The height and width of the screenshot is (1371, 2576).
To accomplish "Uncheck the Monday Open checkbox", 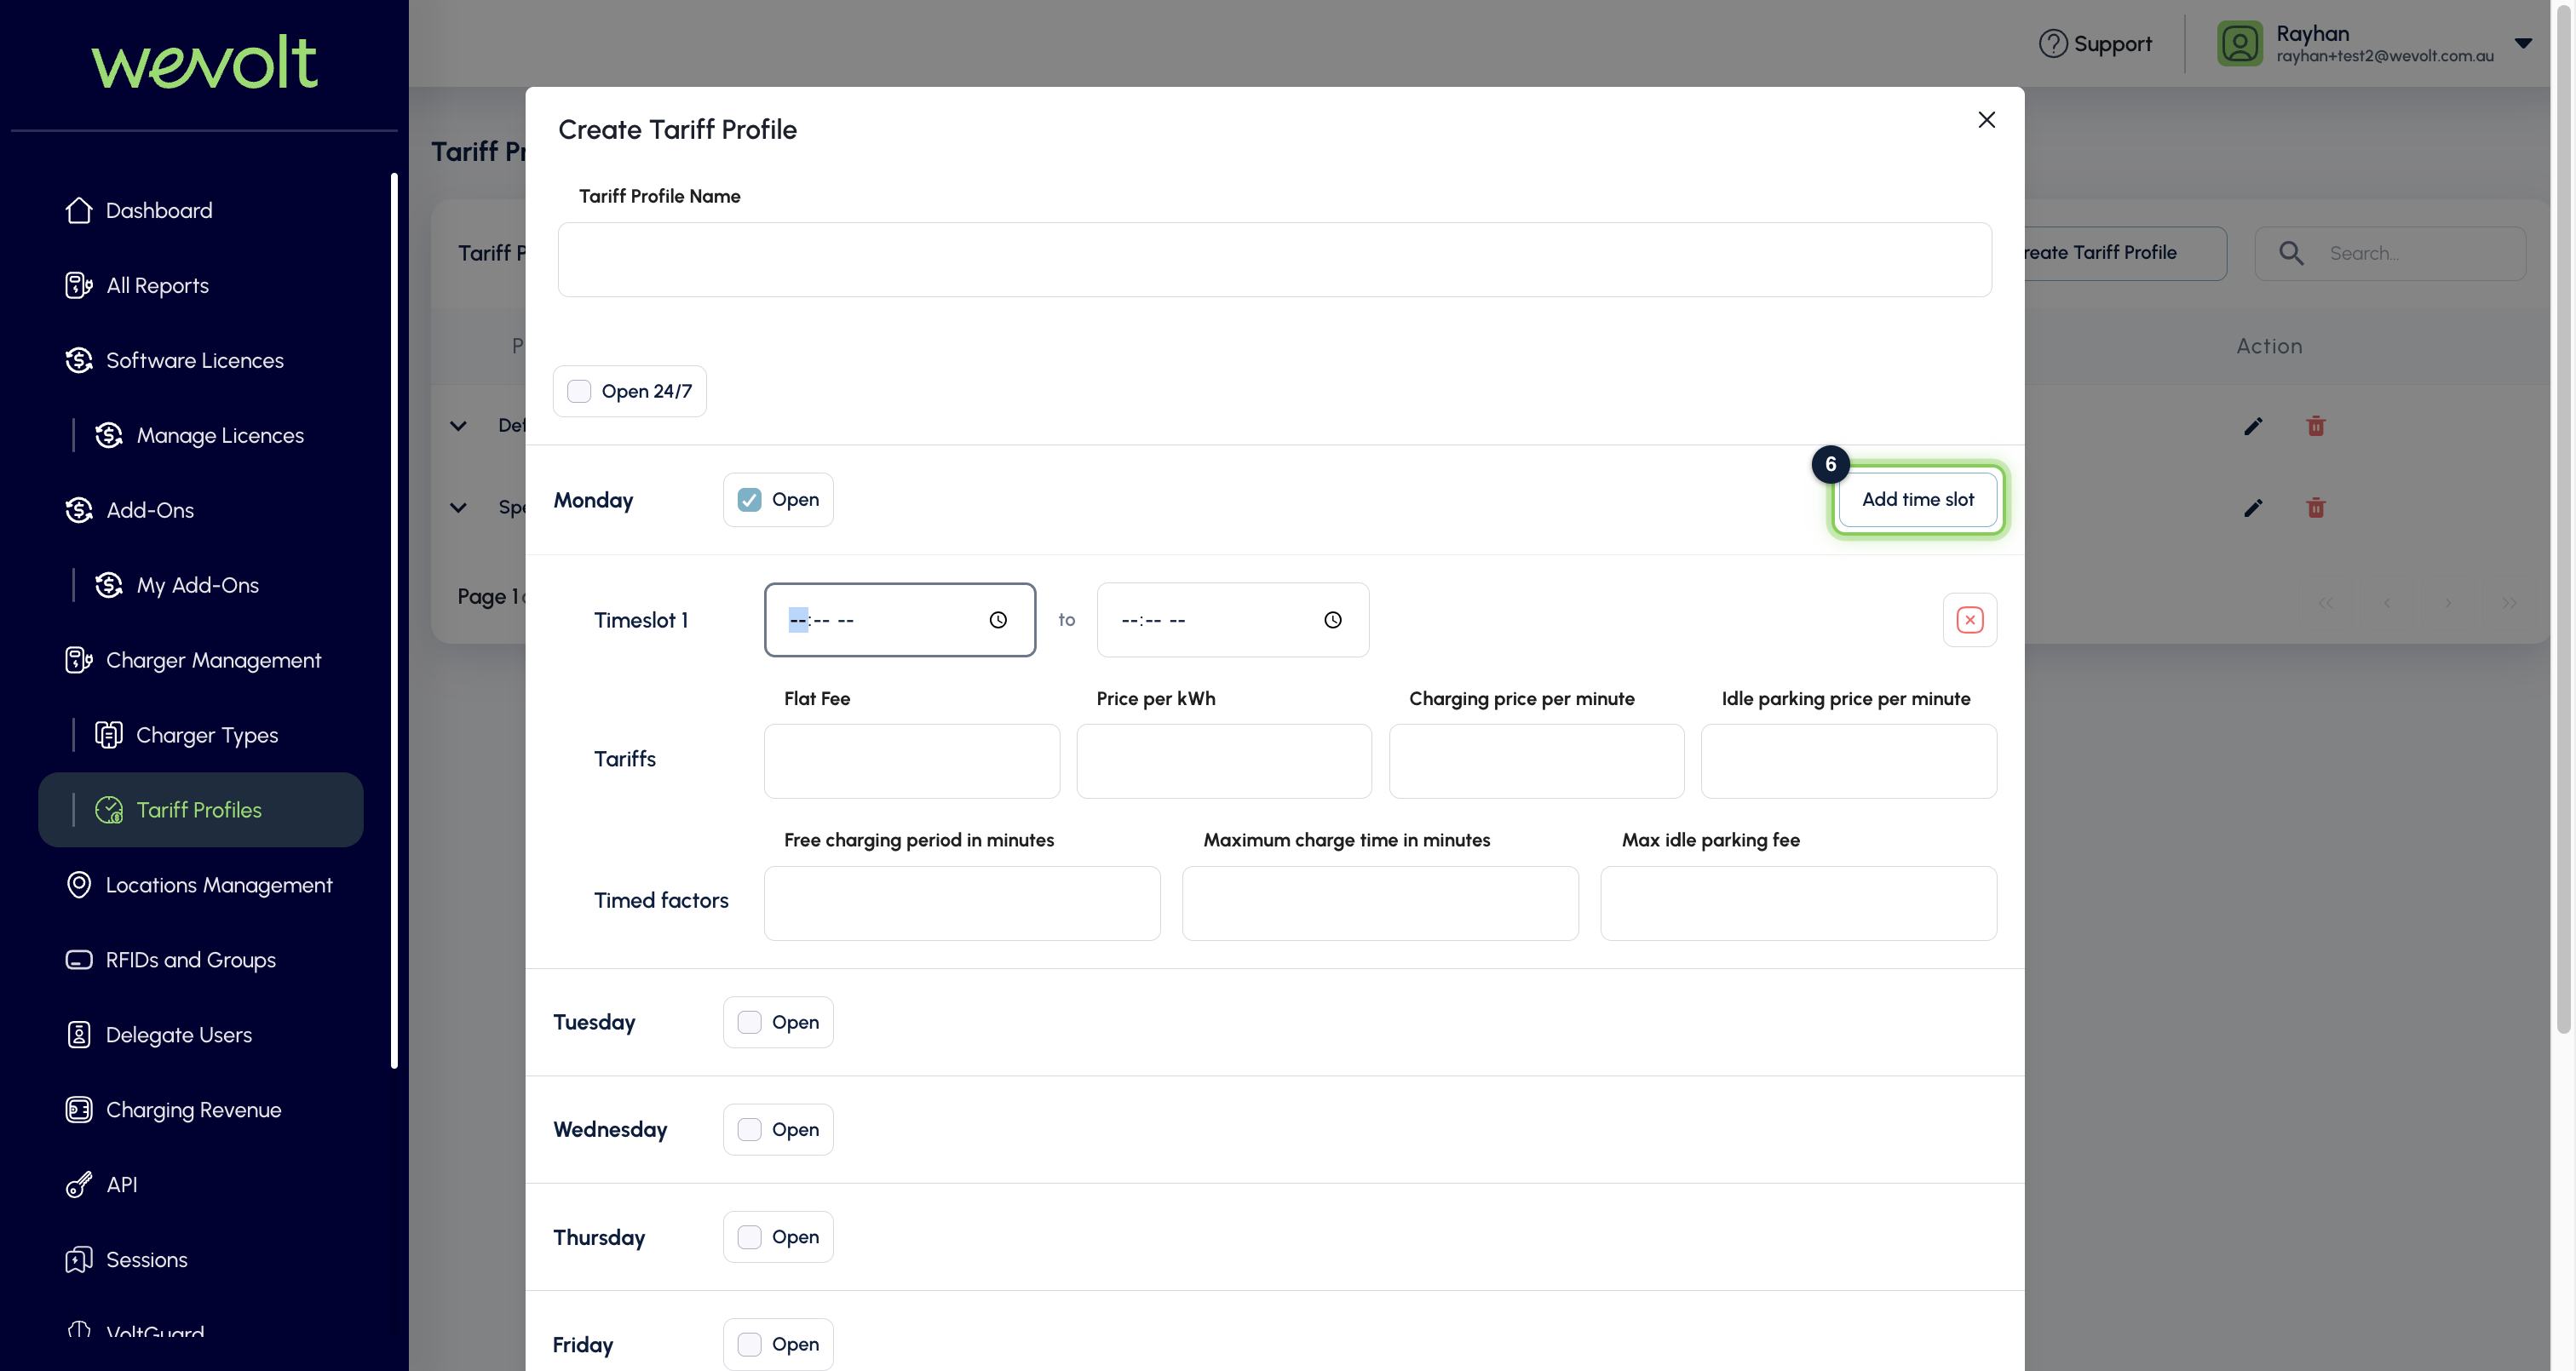I will (x=749, y=500).
